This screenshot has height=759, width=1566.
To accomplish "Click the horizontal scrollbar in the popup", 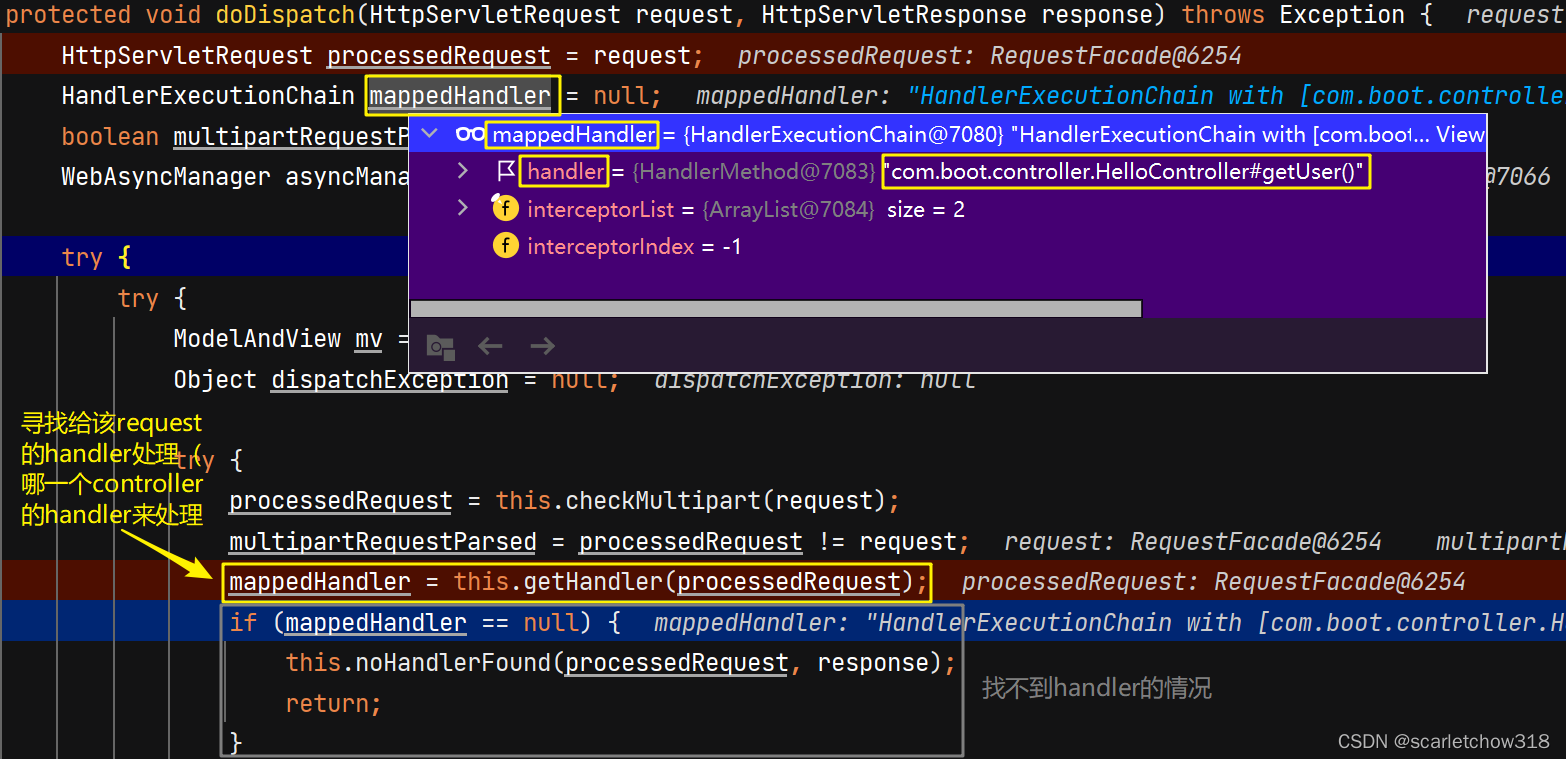I will tap(775, 308).
